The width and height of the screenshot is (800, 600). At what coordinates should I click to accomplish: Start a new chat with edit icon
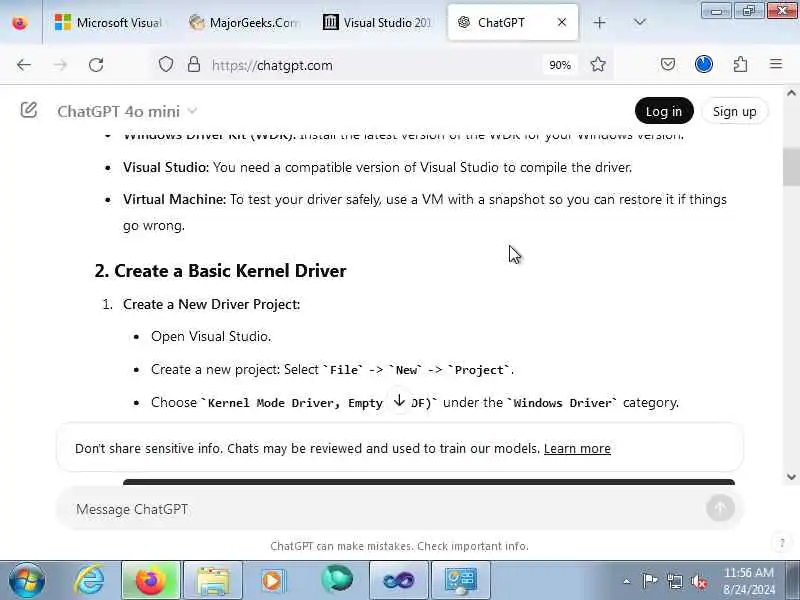pos(29,110)
